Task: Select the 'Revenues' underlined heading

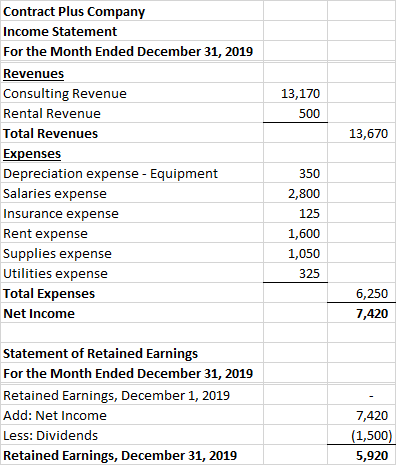Action: [33, 74]
